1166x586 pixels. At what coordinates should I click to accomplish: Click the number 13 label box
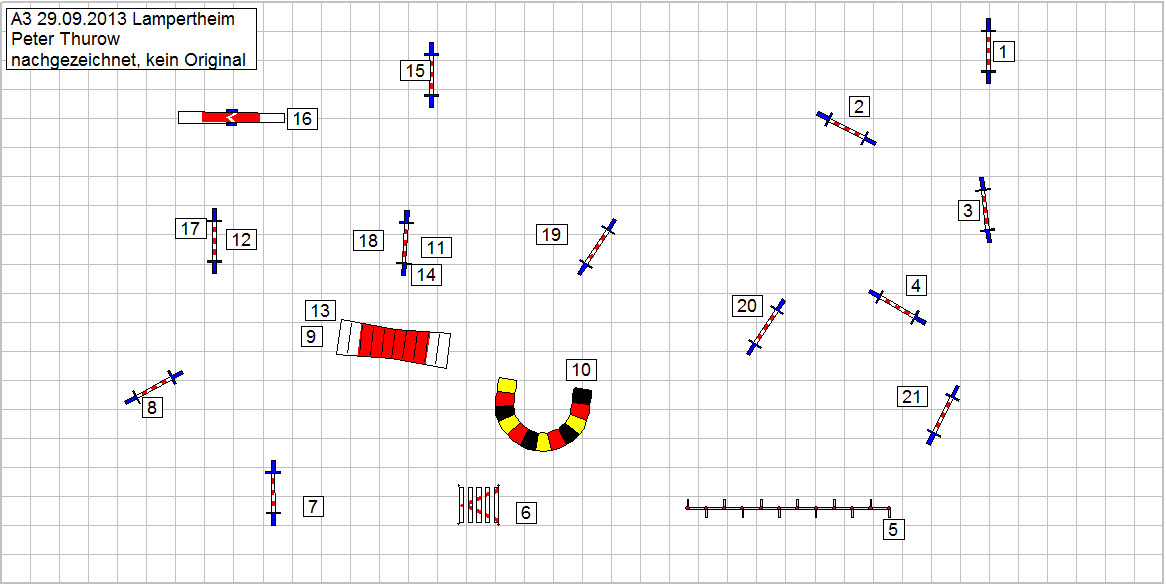pos(320,310)
